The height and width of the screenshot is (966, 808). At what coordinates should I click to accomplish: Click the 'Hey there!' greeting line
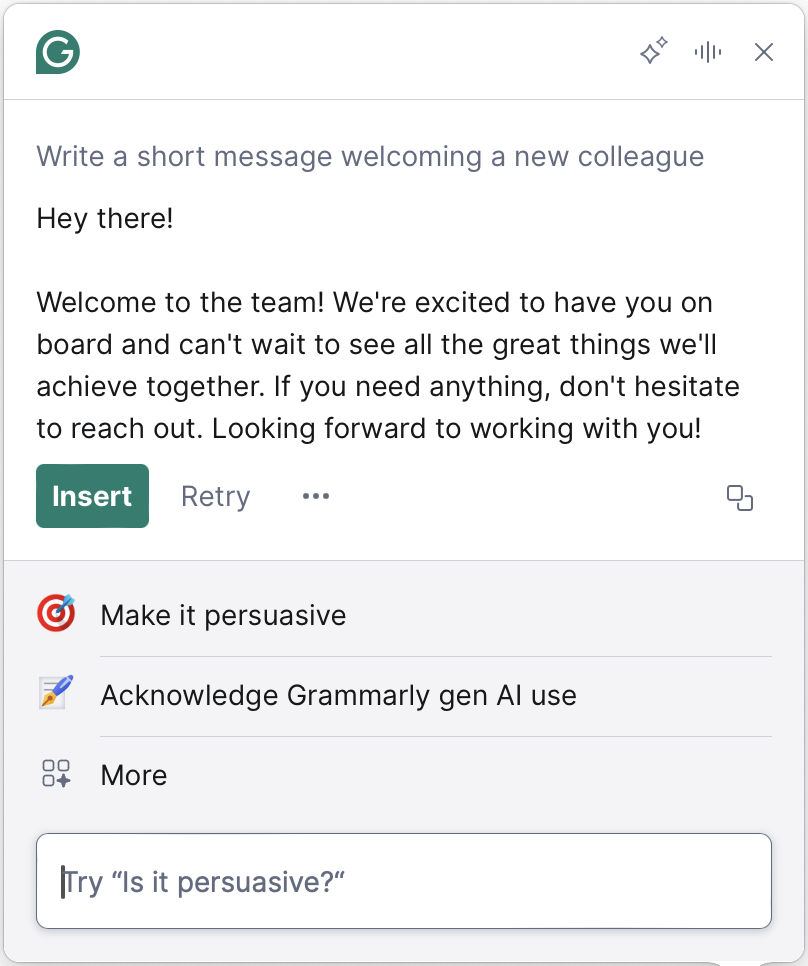(x=105, y=218)
